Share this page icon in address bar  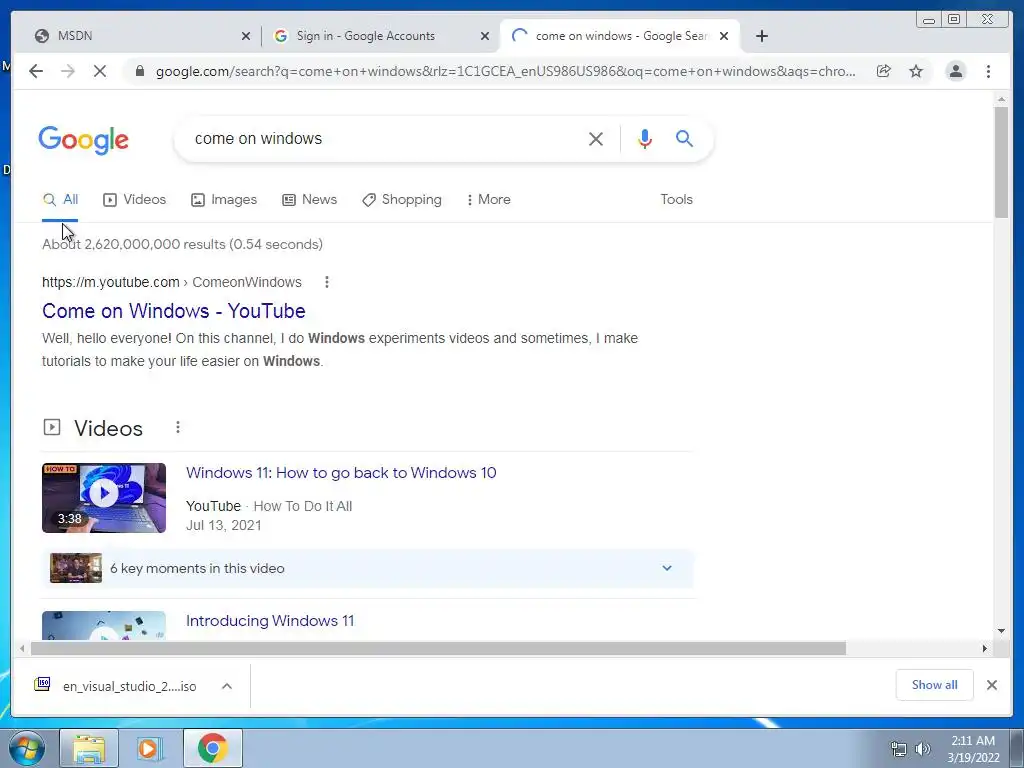click(884, 71)
